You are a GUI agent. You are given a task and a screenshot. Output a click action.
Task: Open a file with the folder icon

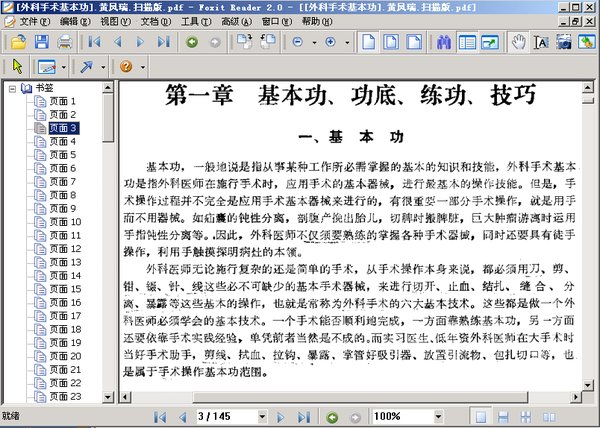[18, 42]
